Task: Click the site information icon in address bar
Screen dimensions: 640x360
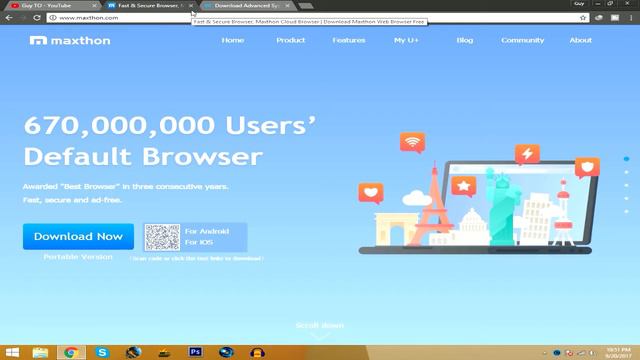Action: click(53, 18)
